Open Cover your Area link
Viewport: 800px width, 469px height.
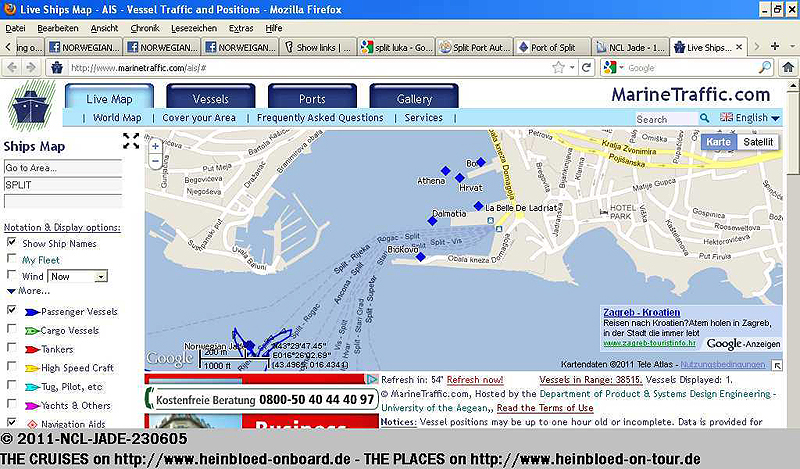click(199, 118)
